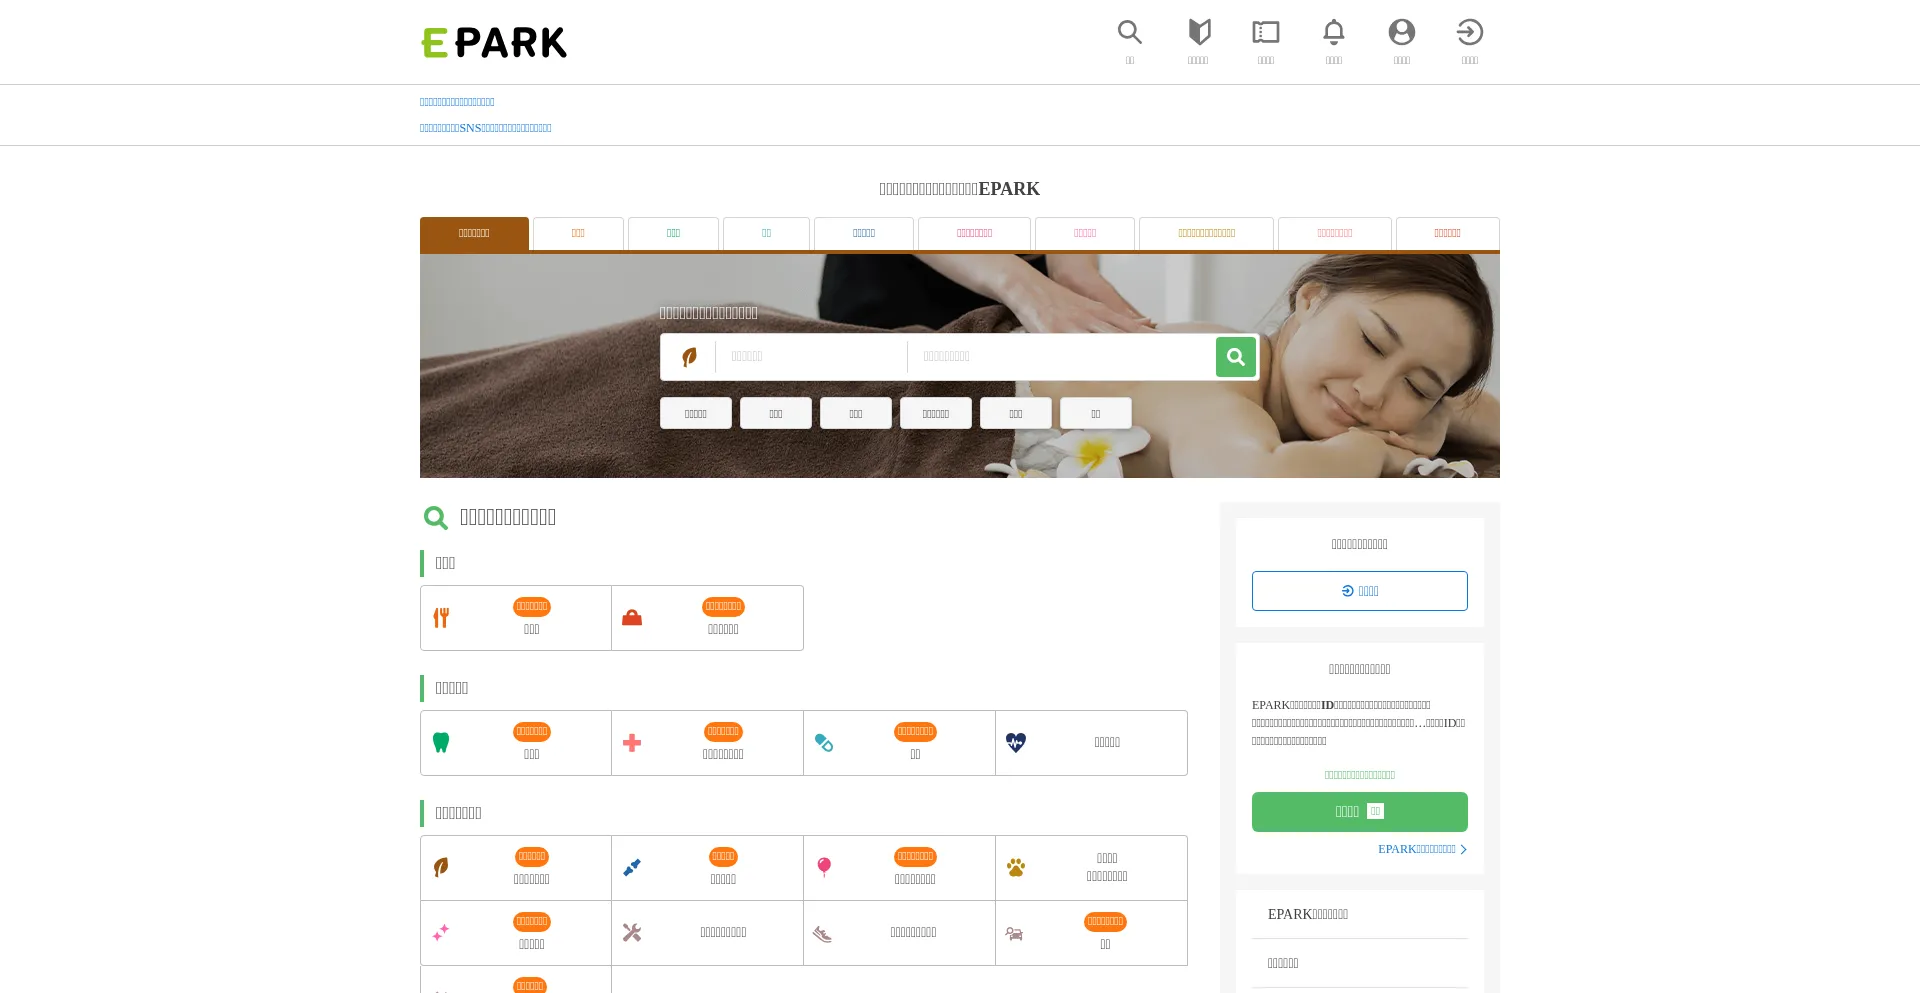Open the gold paw print pet category
Screen dimensions: 1920x993
(1091, 868)
